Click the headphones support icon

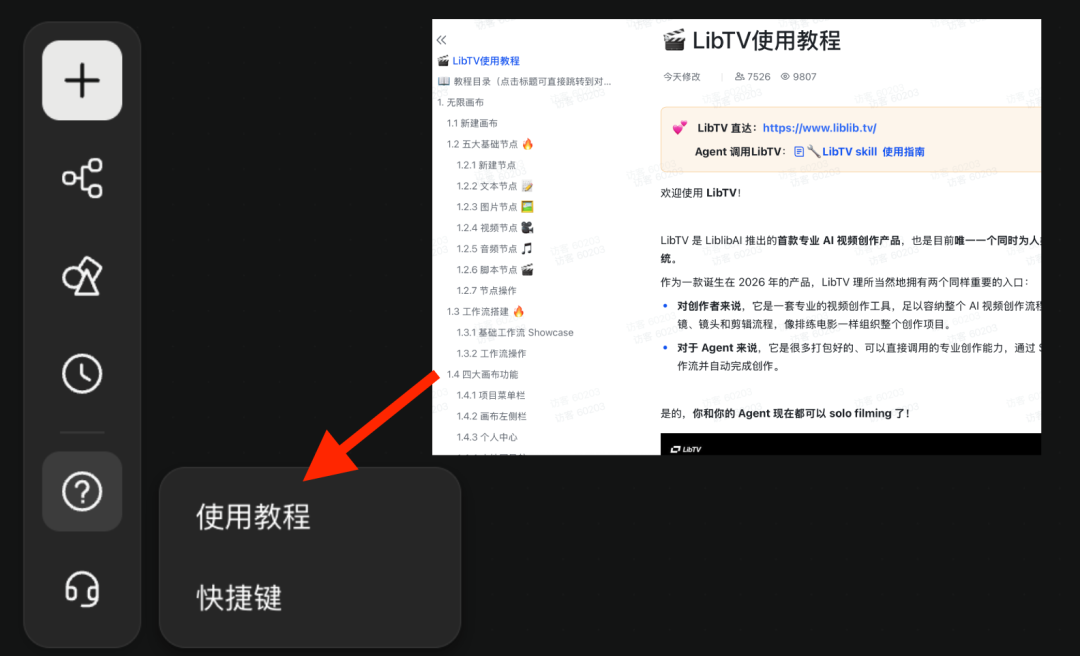tap(81, 590)
